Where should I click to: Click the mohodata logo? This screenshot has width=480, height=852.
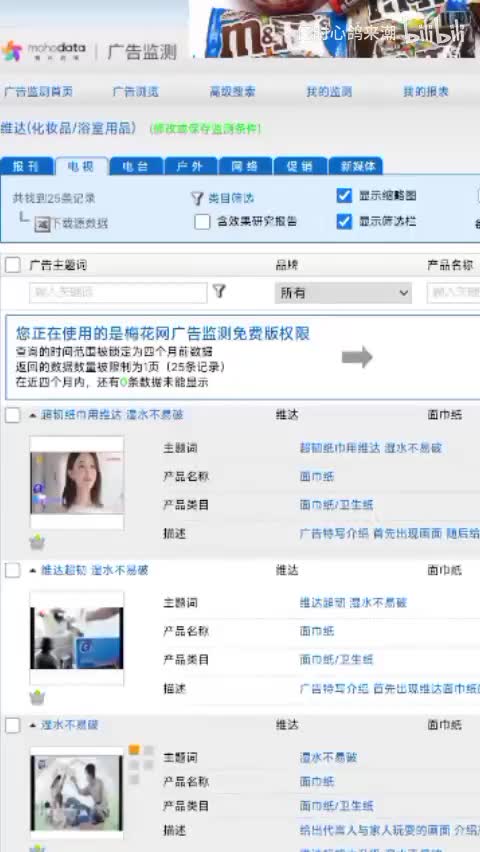43,51
